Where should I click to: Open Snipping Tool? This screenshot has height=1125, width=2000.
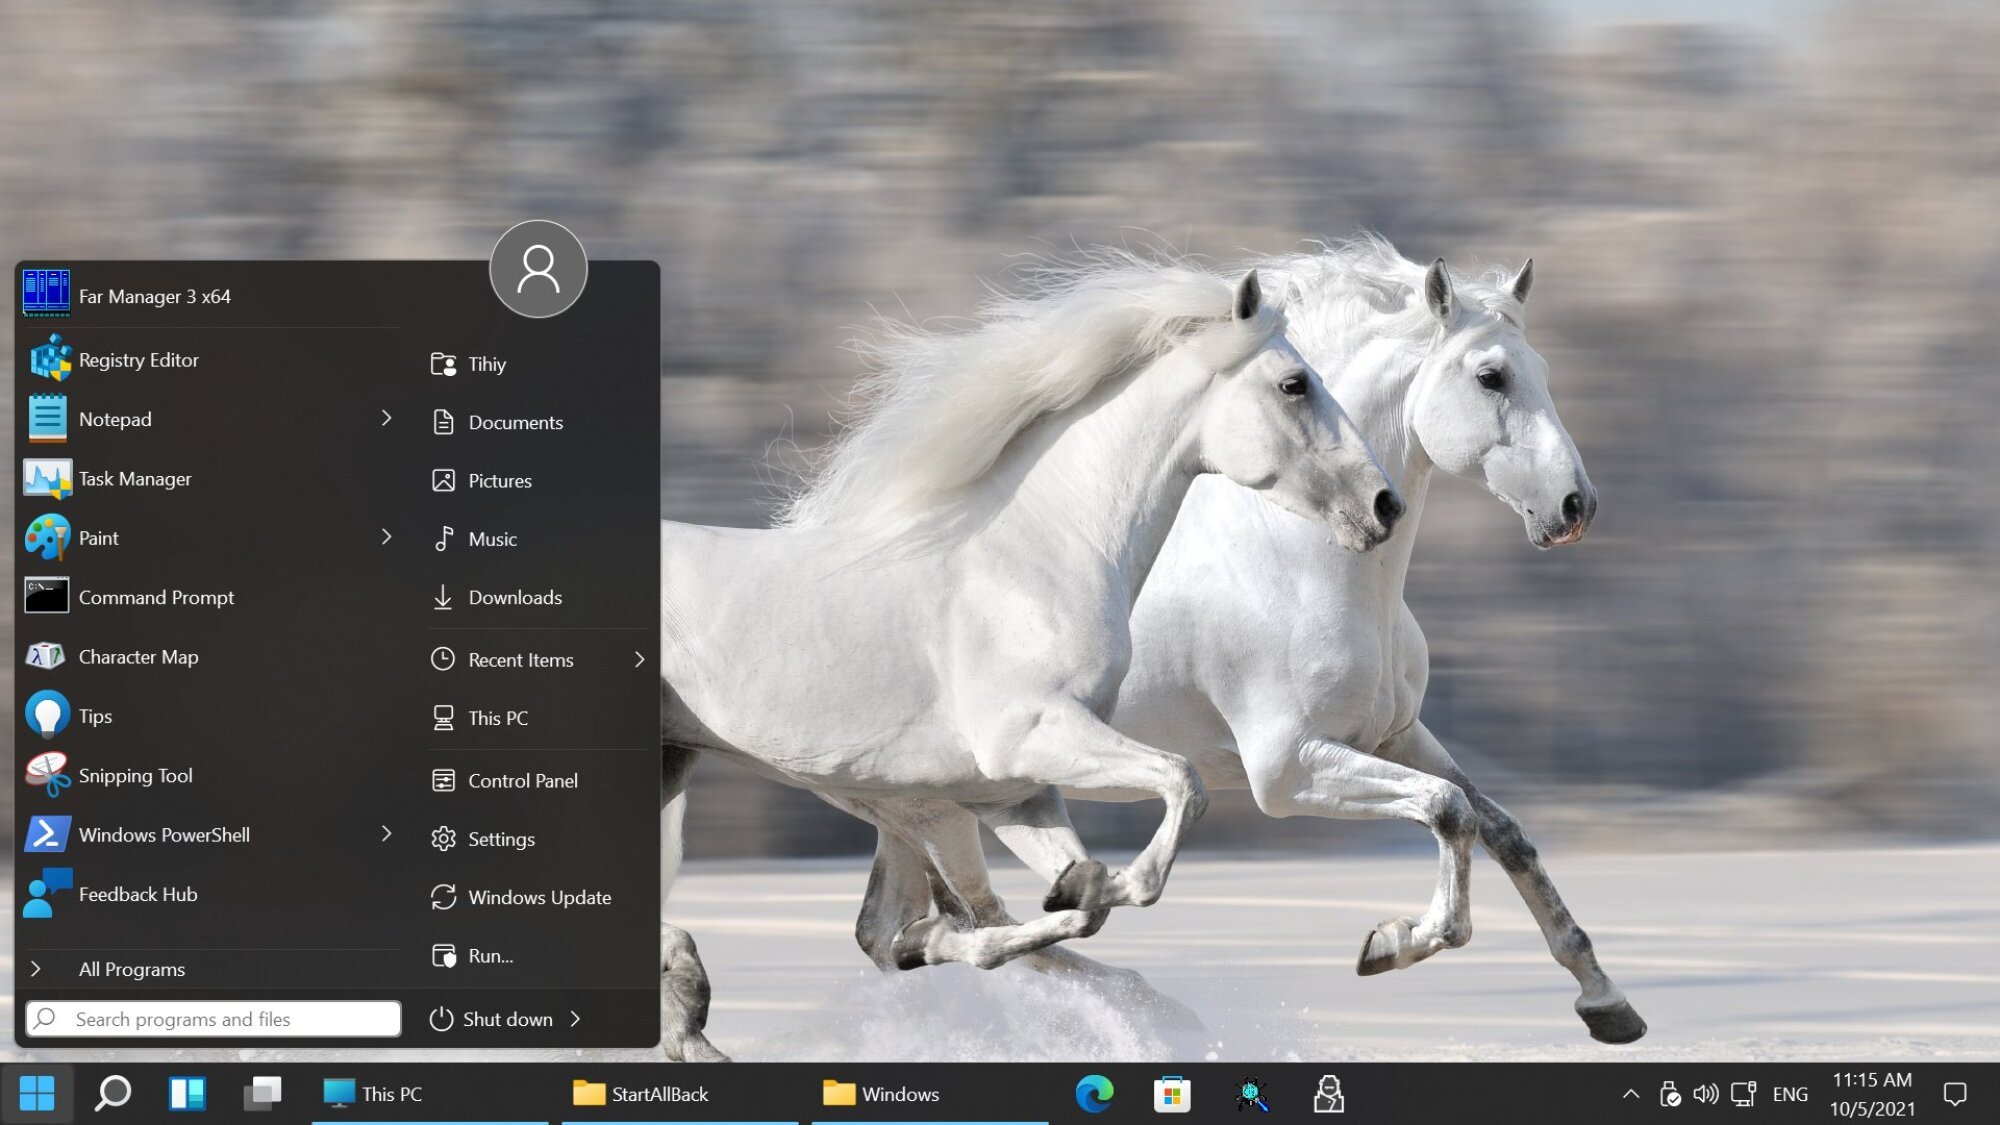[x=135, y=775]
